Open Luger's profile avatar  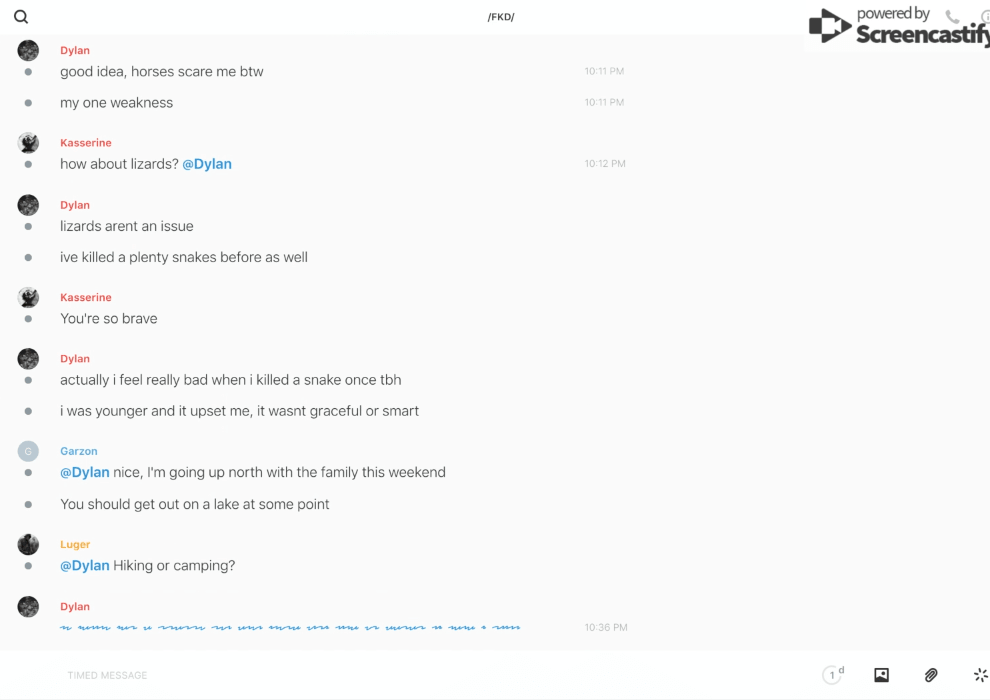tap(28, 544)
